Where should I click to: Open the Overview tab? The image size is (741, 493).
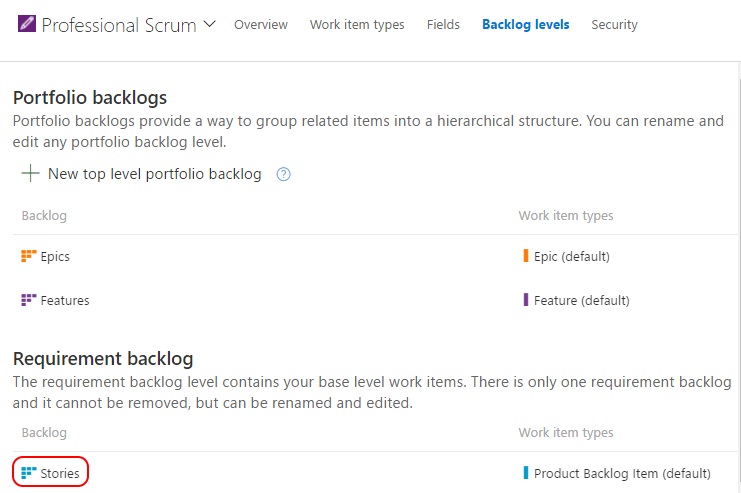click(261, 25)
